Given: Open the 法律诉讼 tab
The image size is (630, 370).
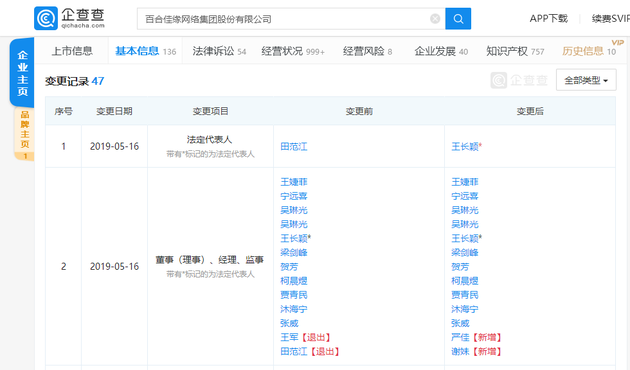Looking at the screenshot, I should (219, 51).
